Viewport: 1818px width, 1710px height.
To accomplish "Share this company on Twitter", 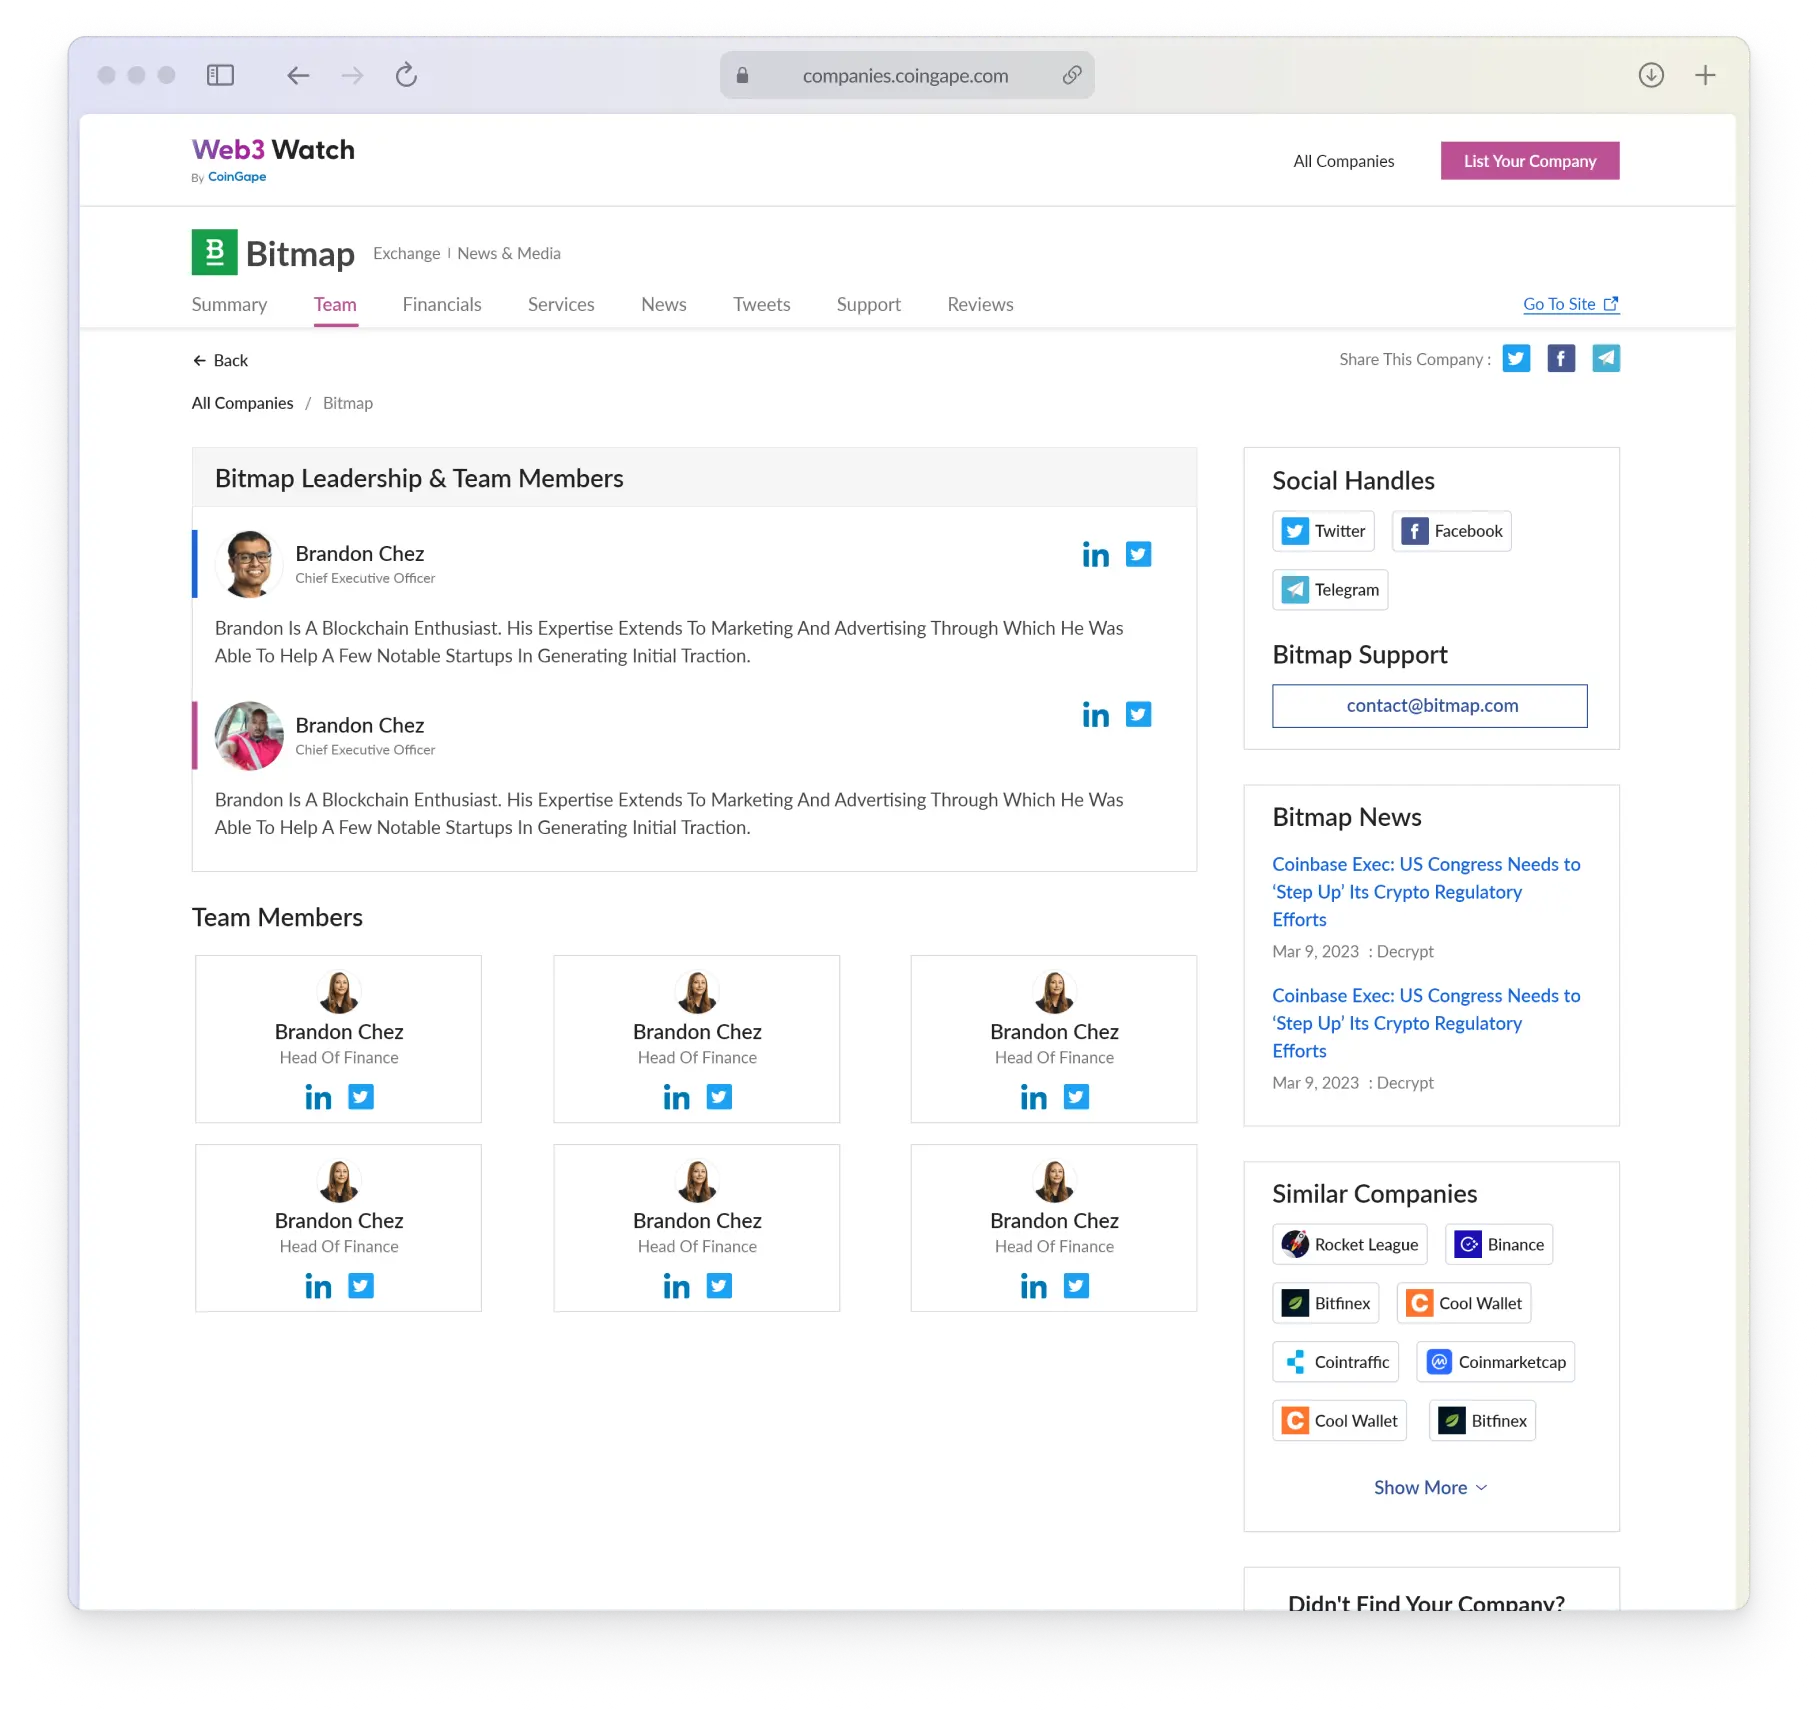I will [x=1516, y=358].
